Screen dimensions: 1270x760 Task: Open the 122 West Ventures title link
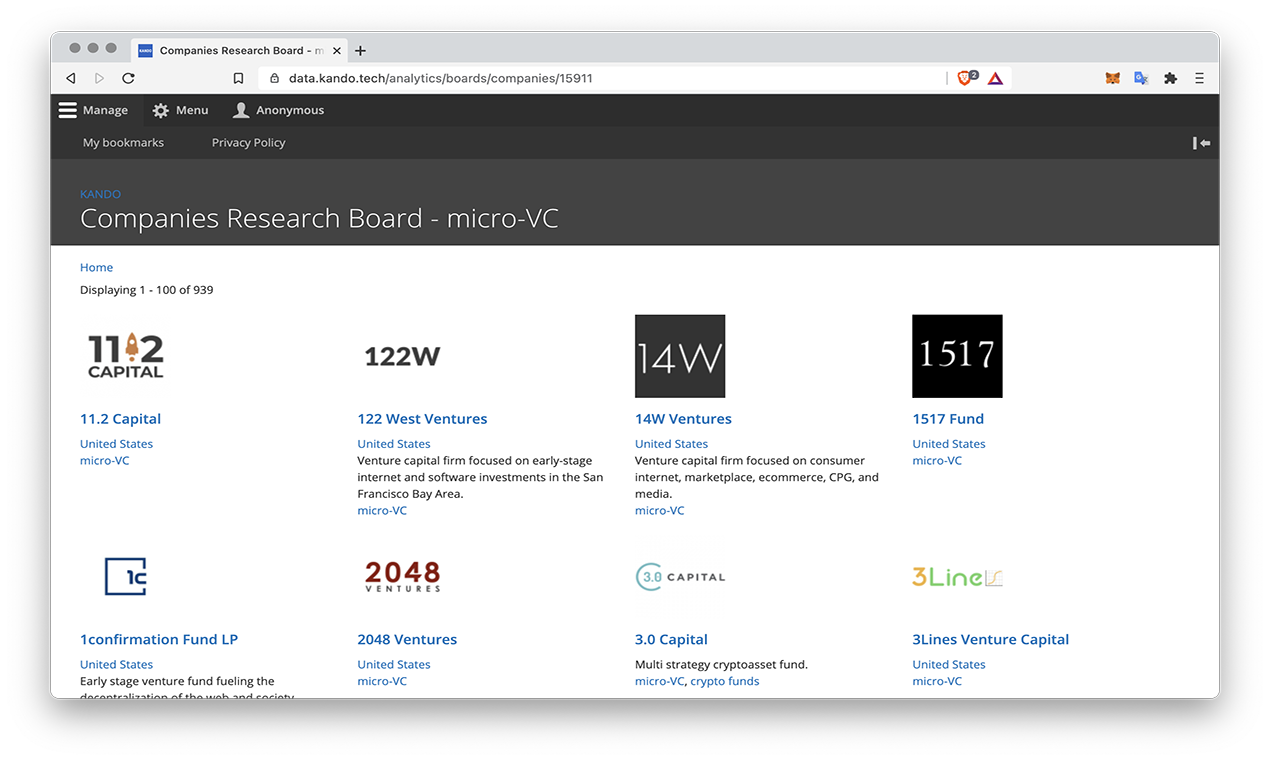click(422, 419)
